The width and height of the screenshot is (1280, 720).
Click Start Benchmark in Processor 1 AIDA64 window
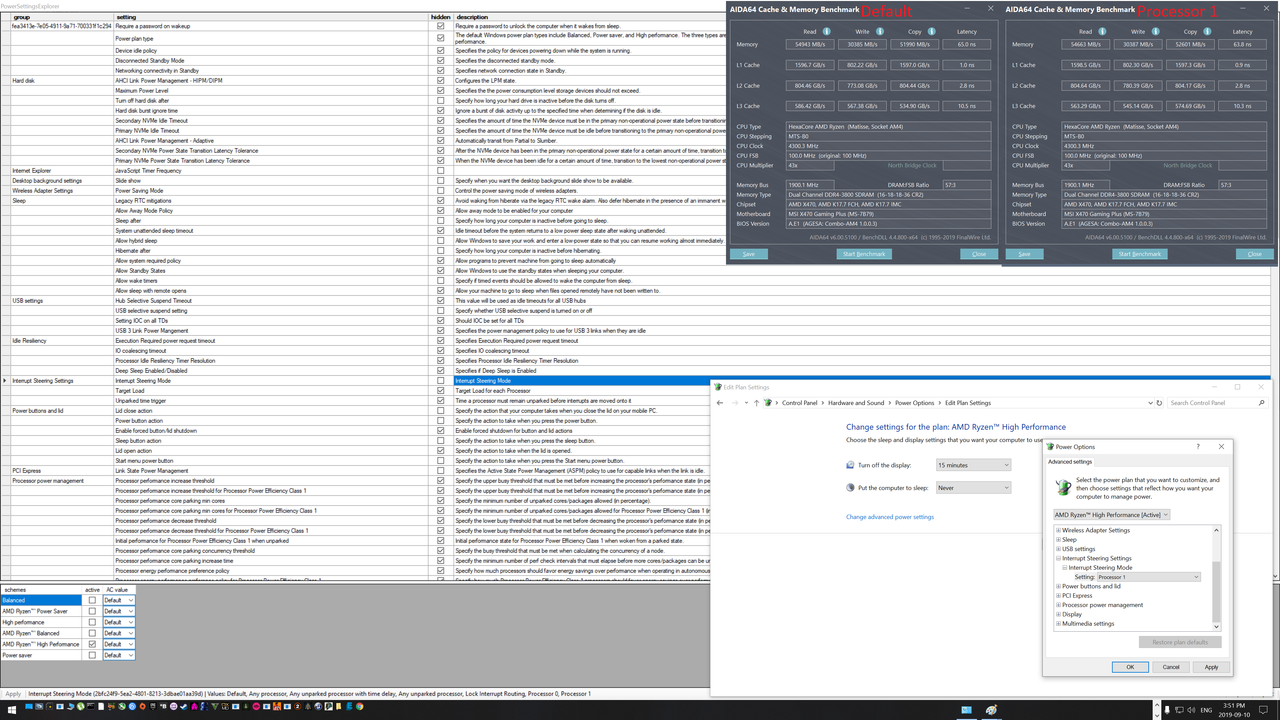click(1139, 254)
